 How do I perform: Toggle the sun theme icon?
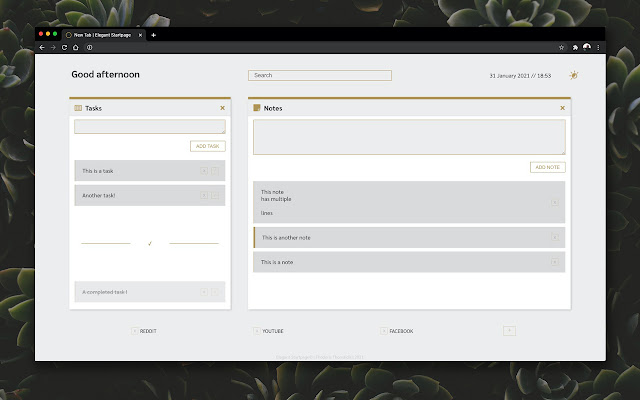573,75
